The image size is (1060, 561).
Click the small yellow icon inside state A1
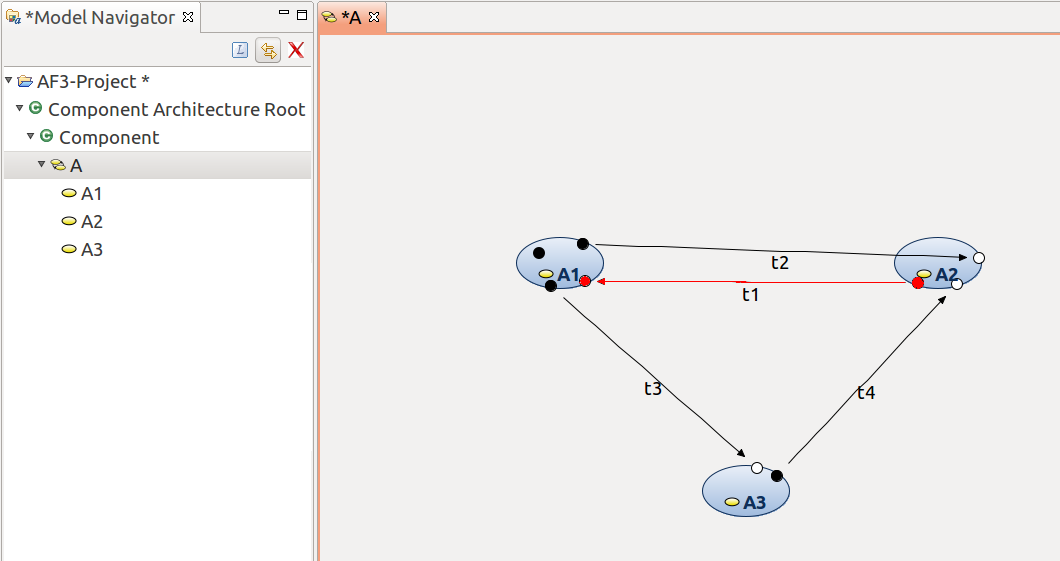point(546,274)
